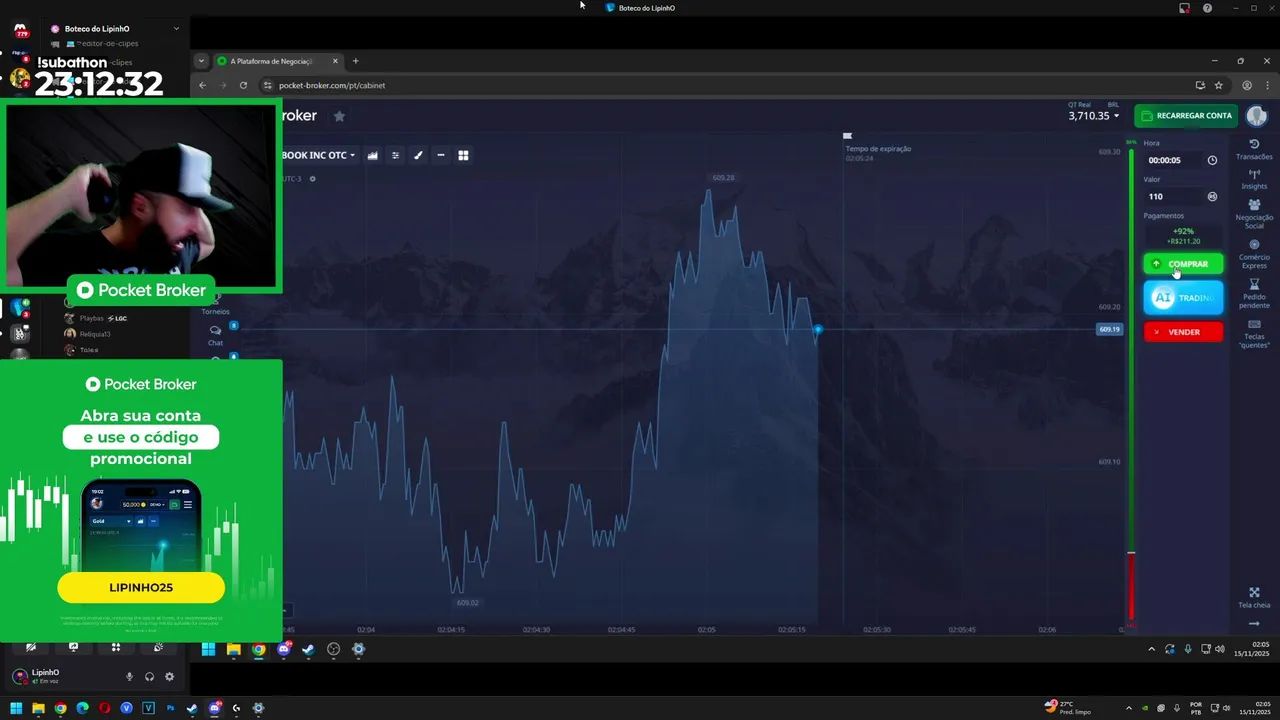Click the +92% payout display
Screen dimensions: 1280x720
[1183, 231]
